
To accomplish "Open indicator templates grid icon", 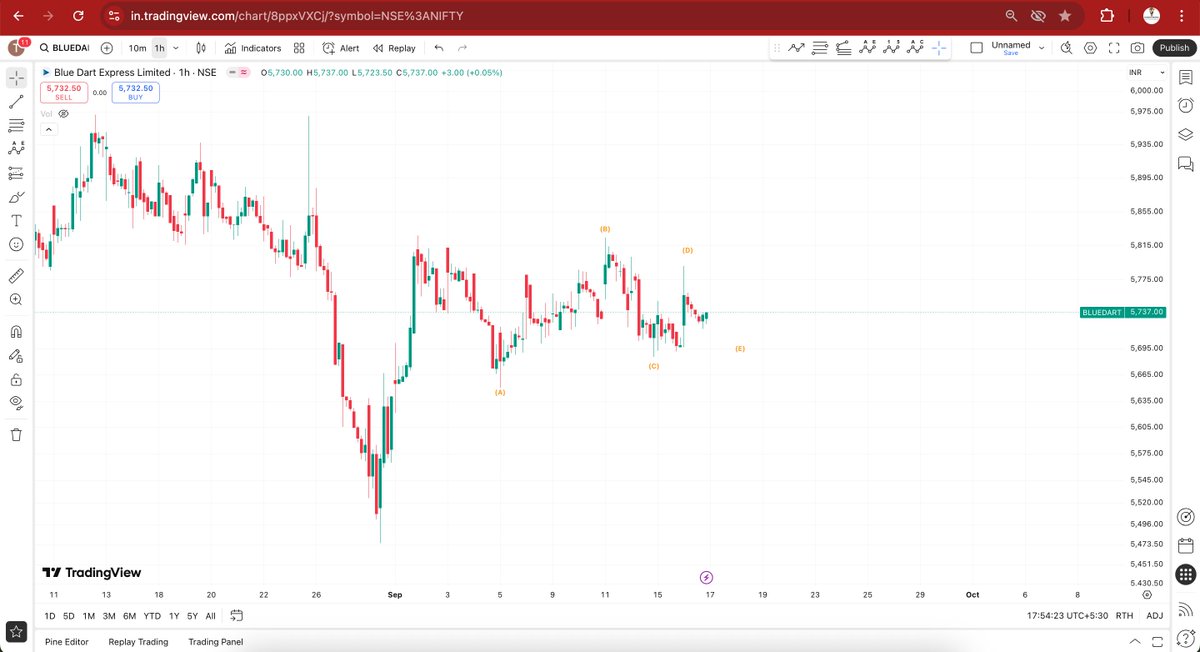I will 299,48.
